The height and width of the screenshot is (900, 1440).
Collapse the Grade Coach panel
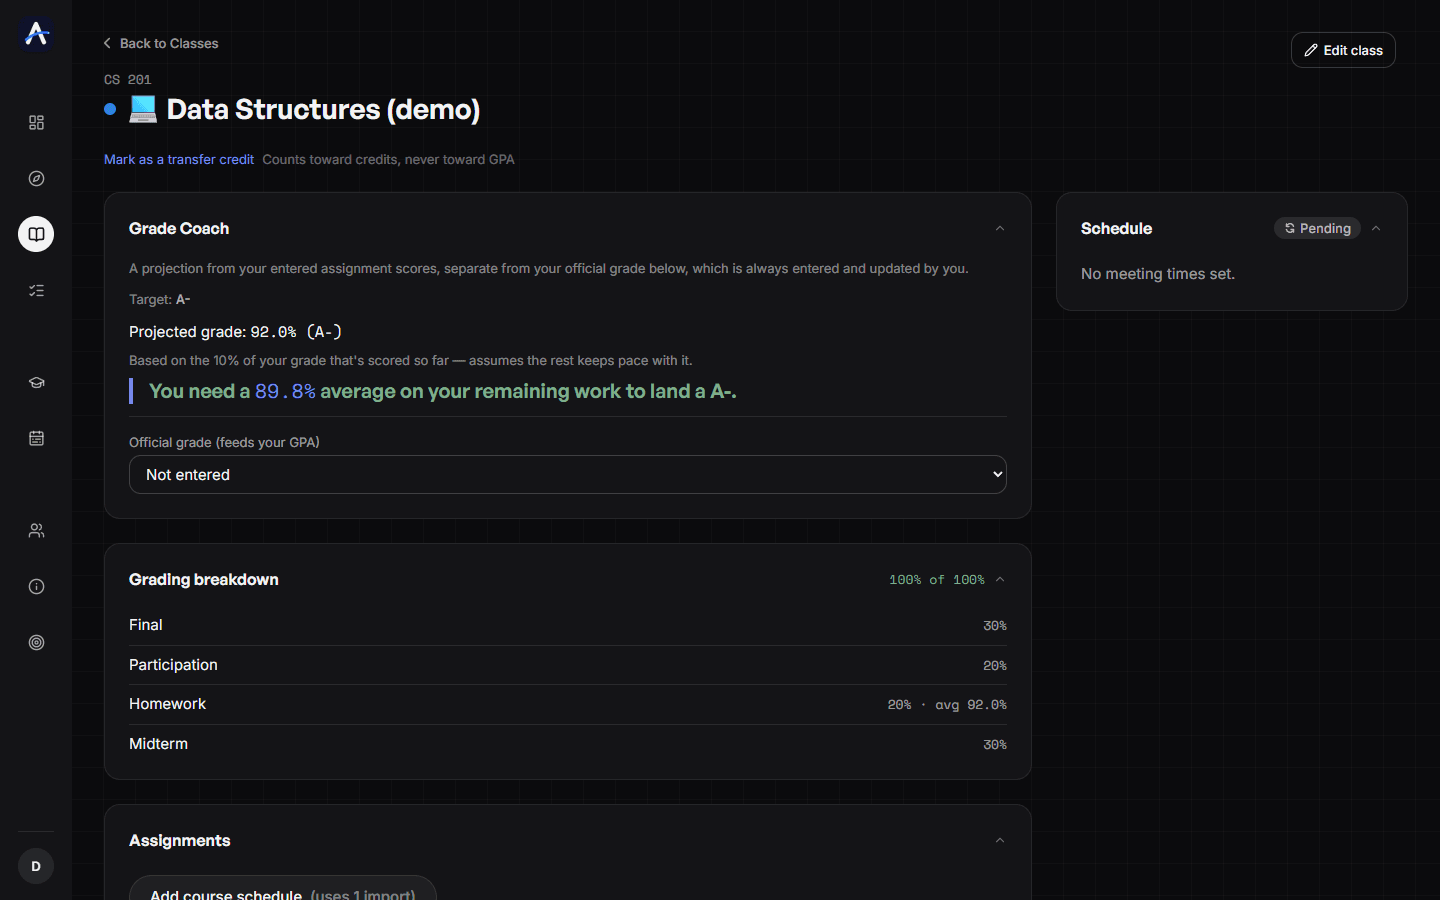coord(999,228)
